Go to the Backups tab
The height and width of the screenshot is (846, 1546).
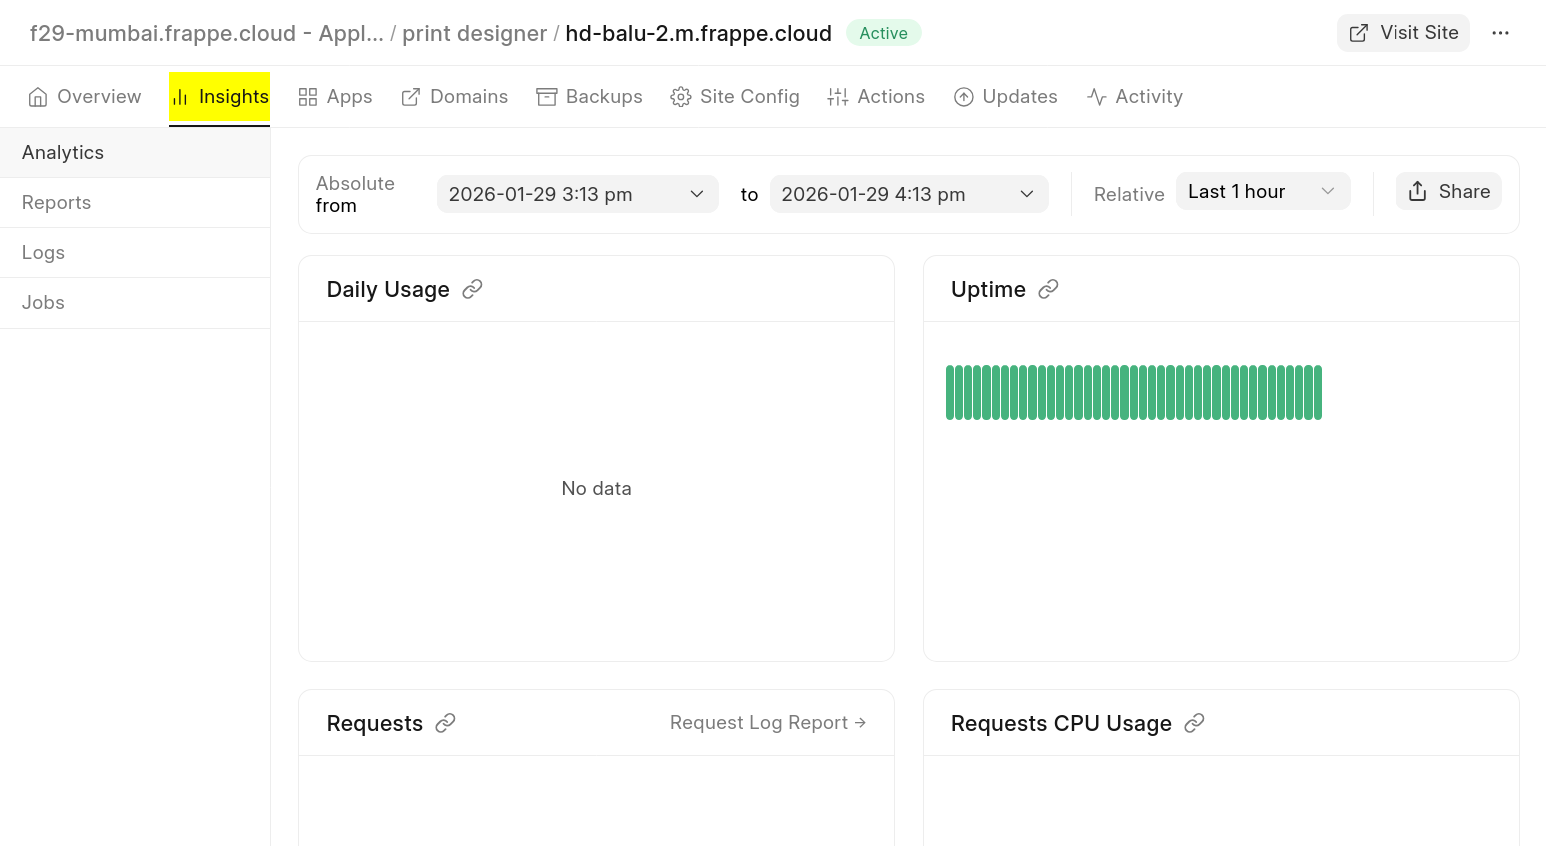[x=589, y=97]
